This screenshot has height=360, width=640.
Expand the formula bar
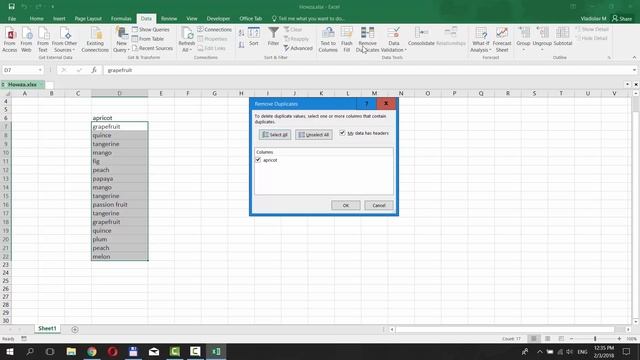(x=634, y=70)
